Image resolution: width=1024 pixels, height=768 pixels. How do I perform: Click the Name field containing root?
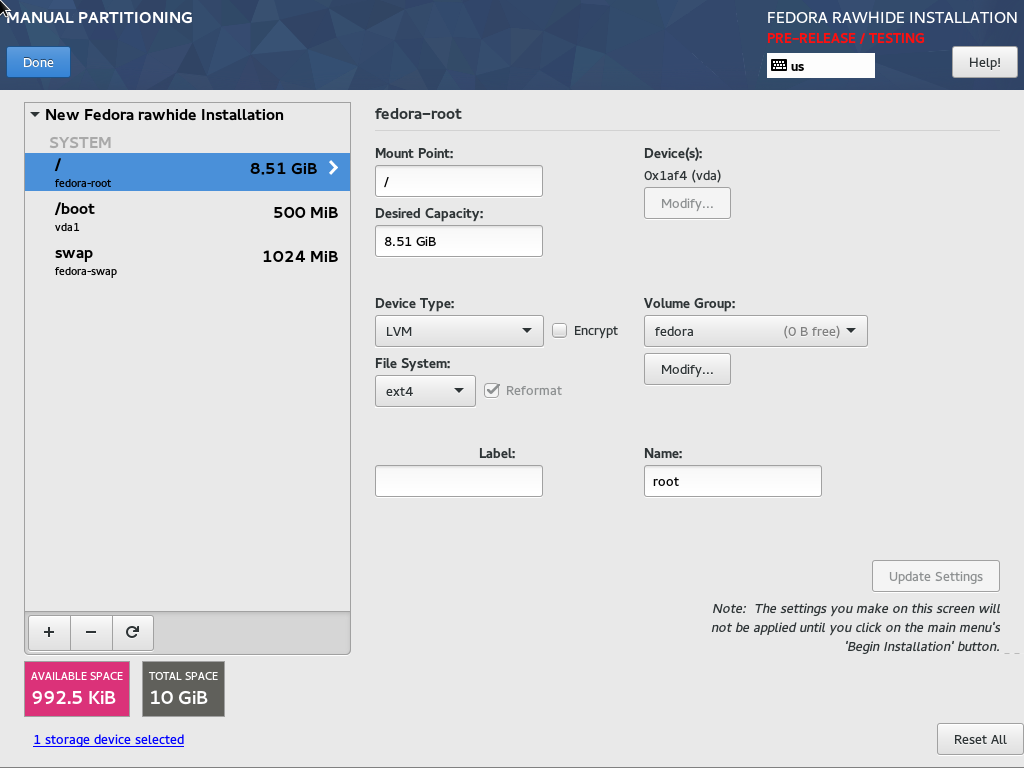[733, 481]
